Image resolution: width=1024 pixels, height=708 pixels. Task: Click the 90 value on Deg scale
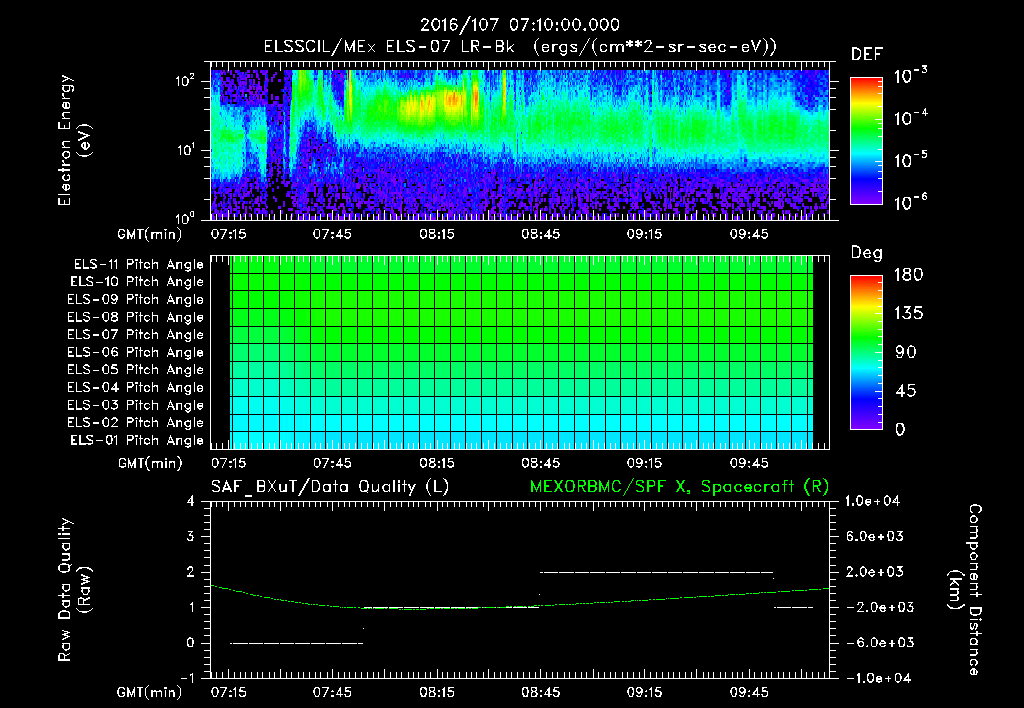pos(906,353)
